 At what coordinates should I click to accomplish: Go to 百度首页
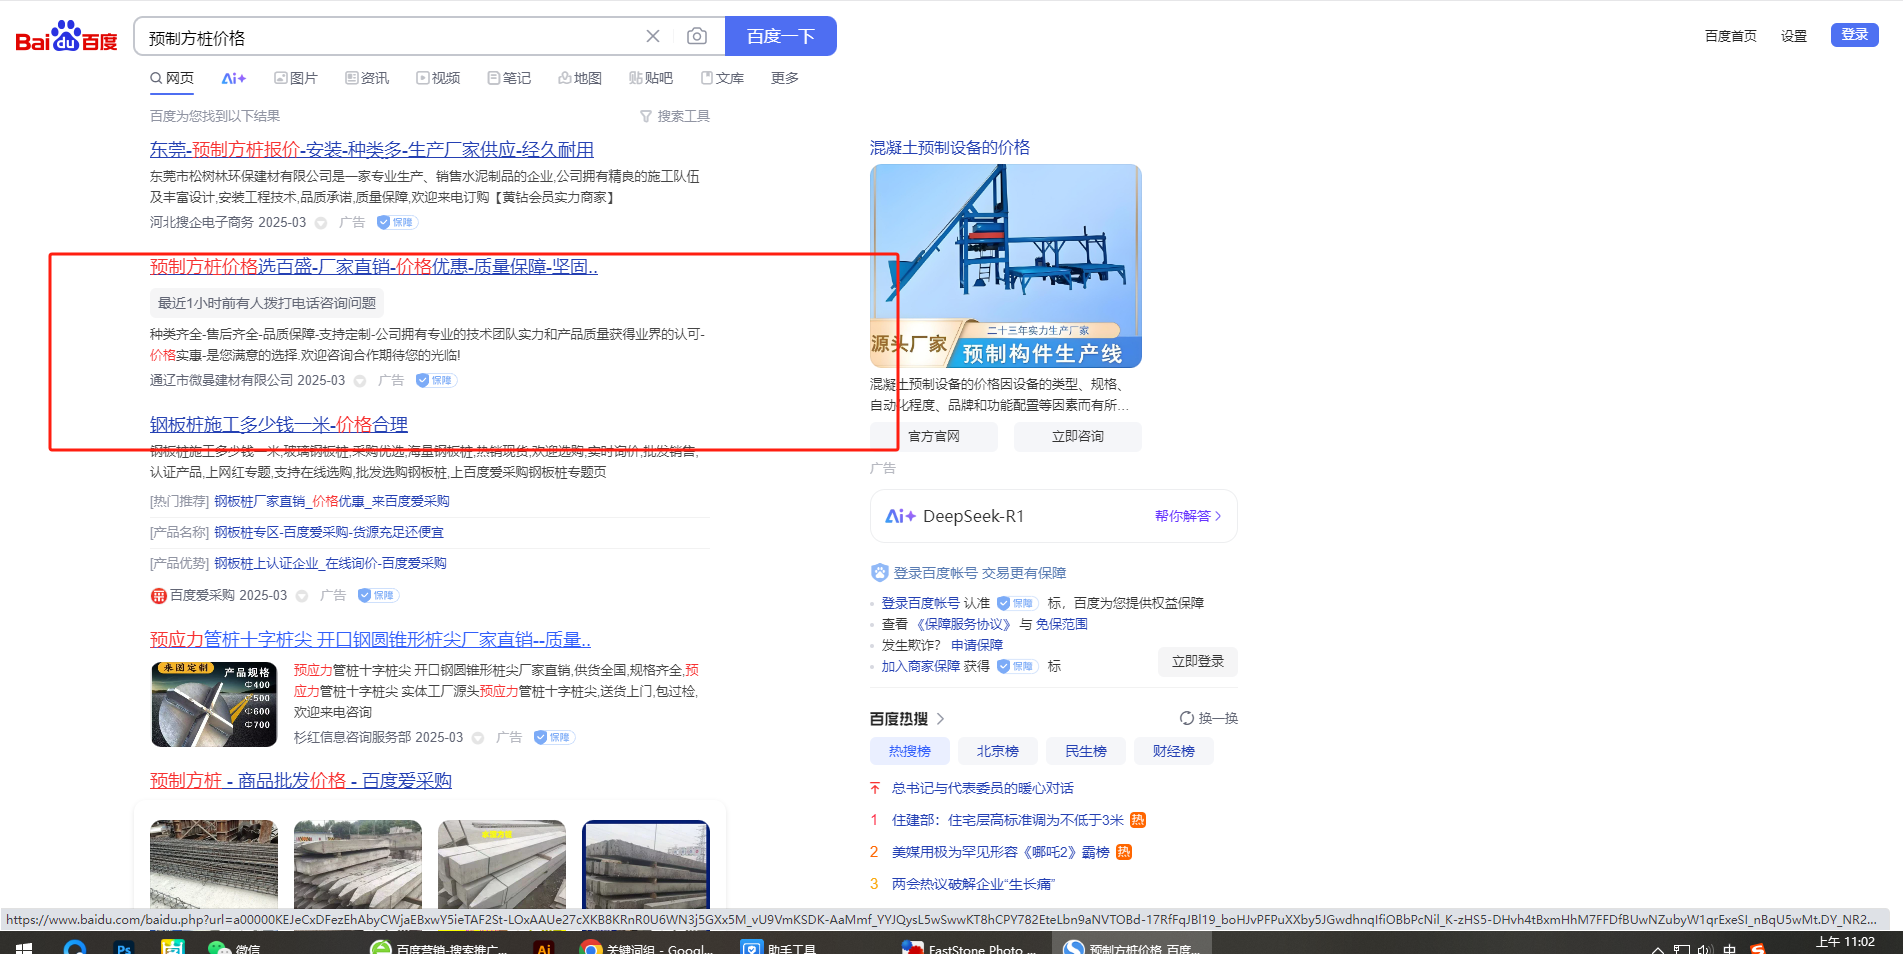[x=1731, y=36]
